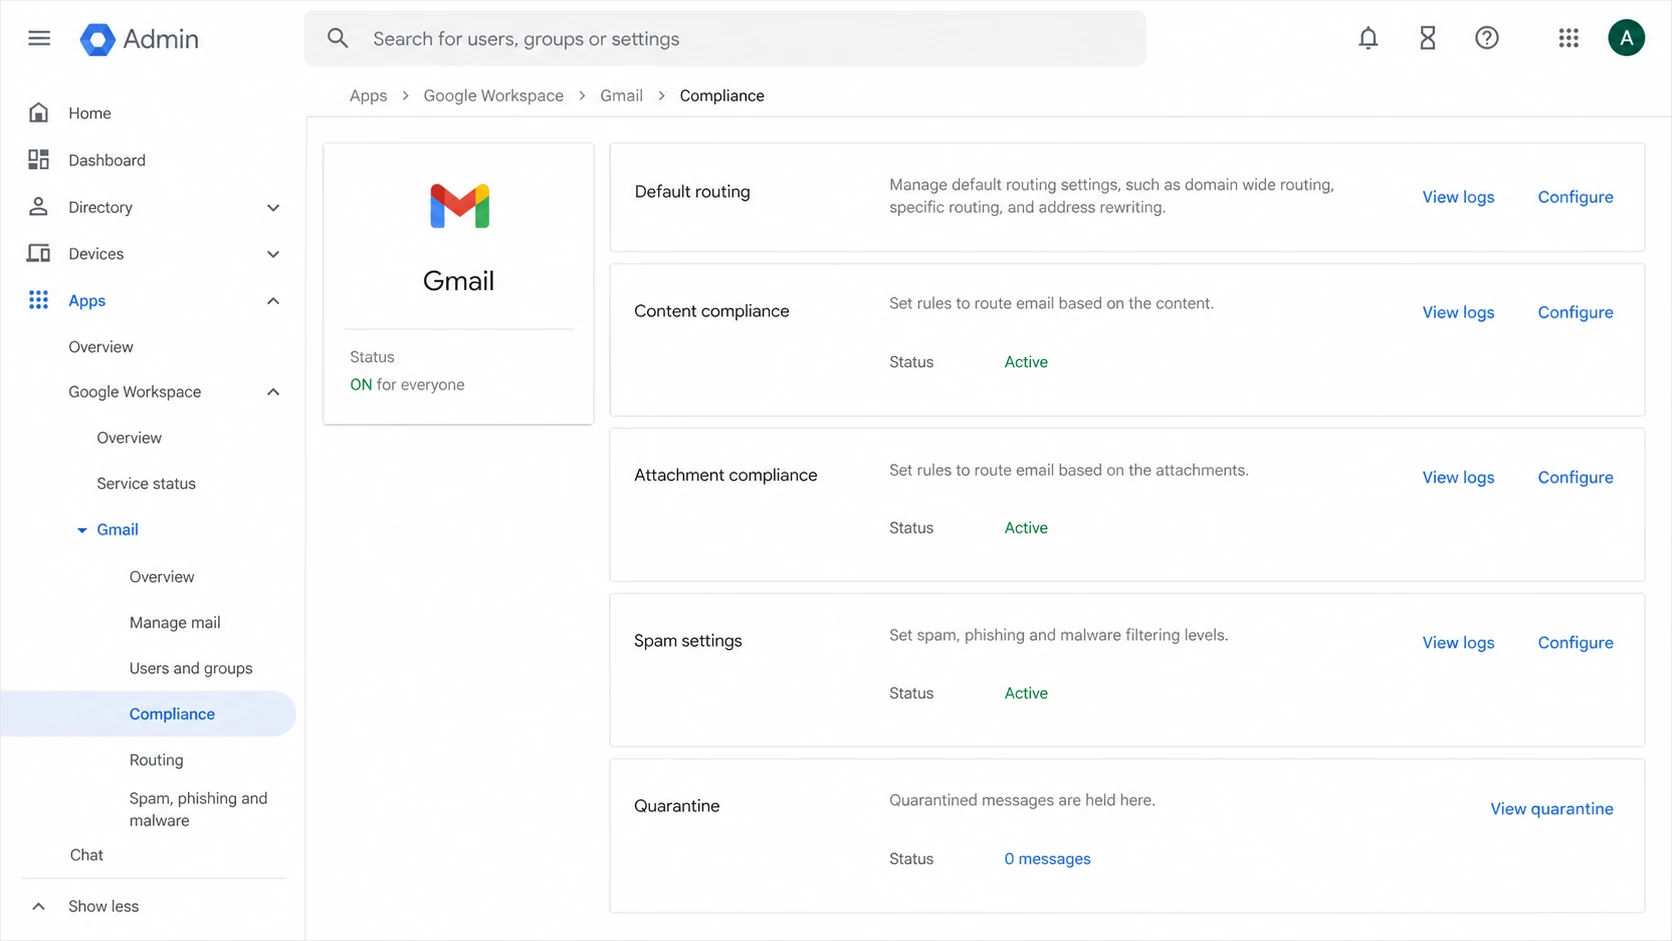The height and width of the screenshot is (941, 1672).
Task: Click the Active status under Content compliance
Action: coord(1026,362)
